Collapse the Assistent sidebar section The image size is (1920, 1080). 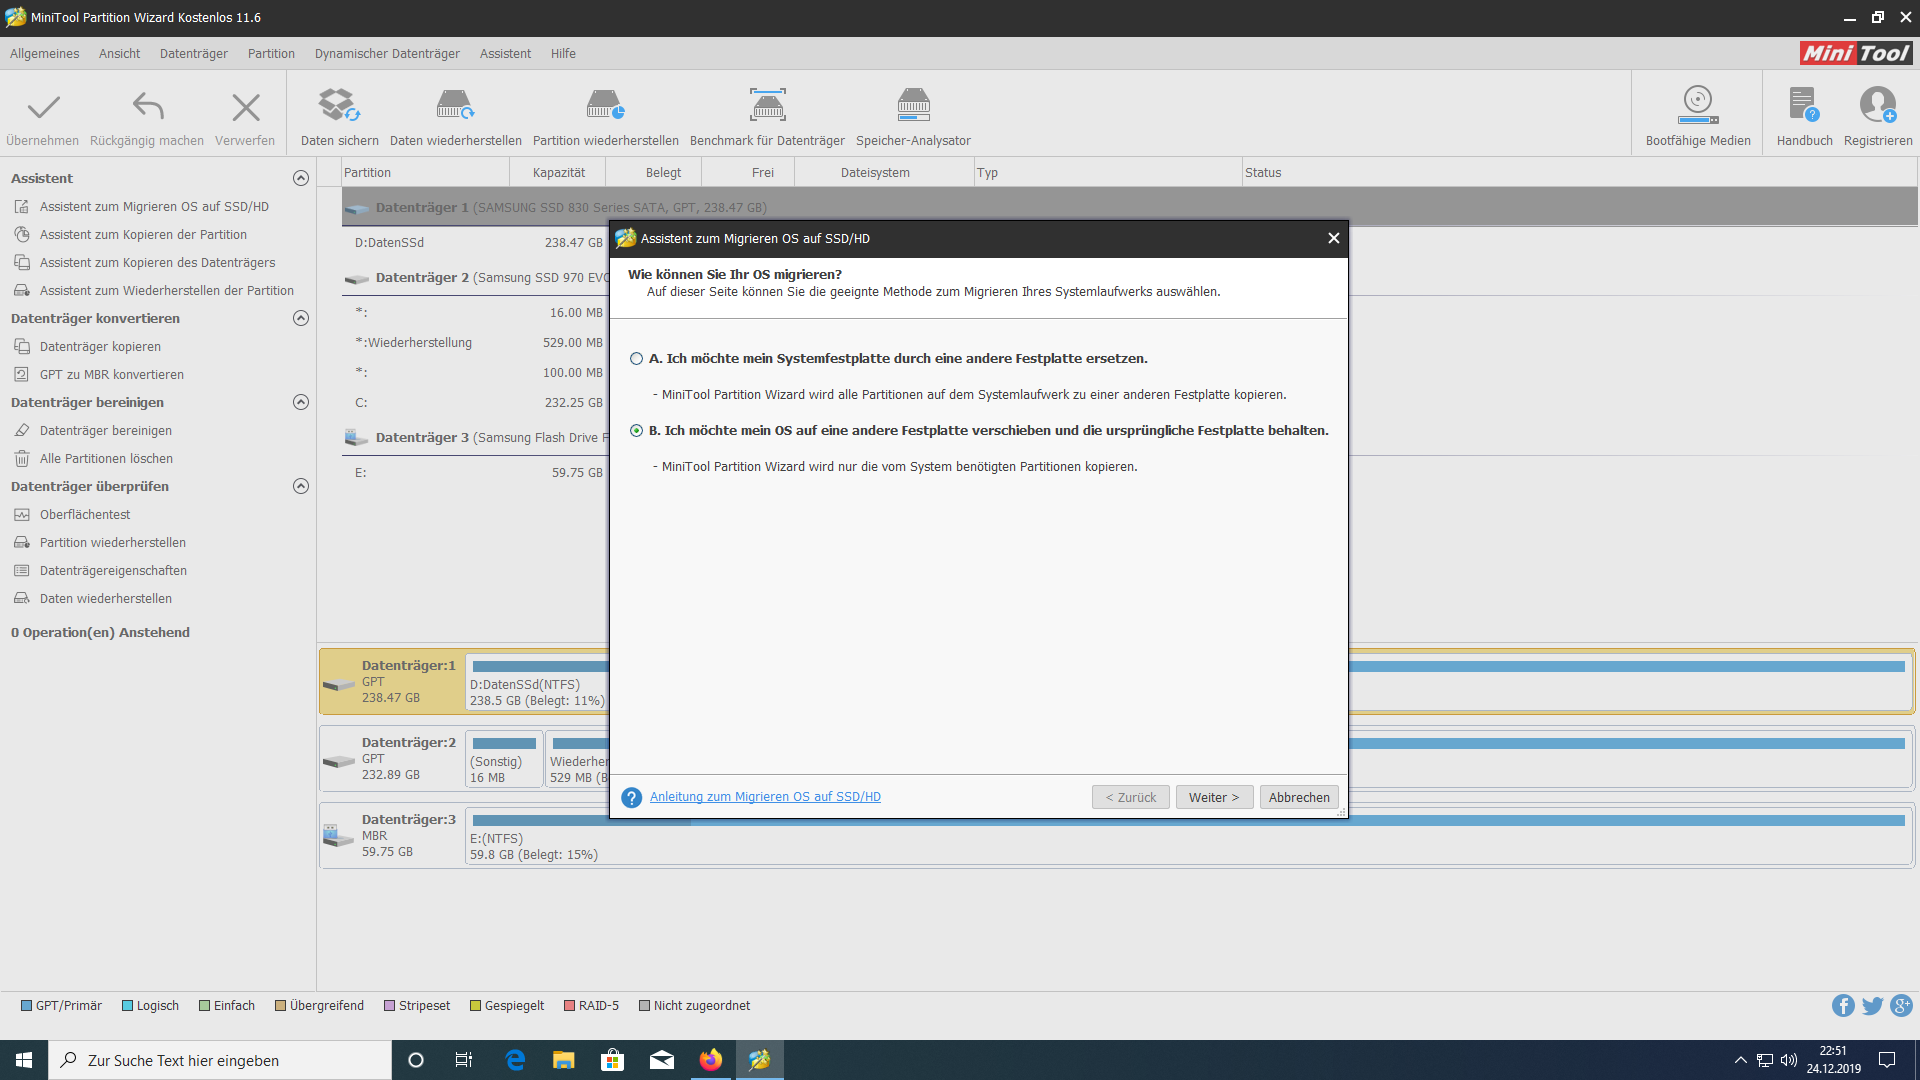[x=301, y=178]
